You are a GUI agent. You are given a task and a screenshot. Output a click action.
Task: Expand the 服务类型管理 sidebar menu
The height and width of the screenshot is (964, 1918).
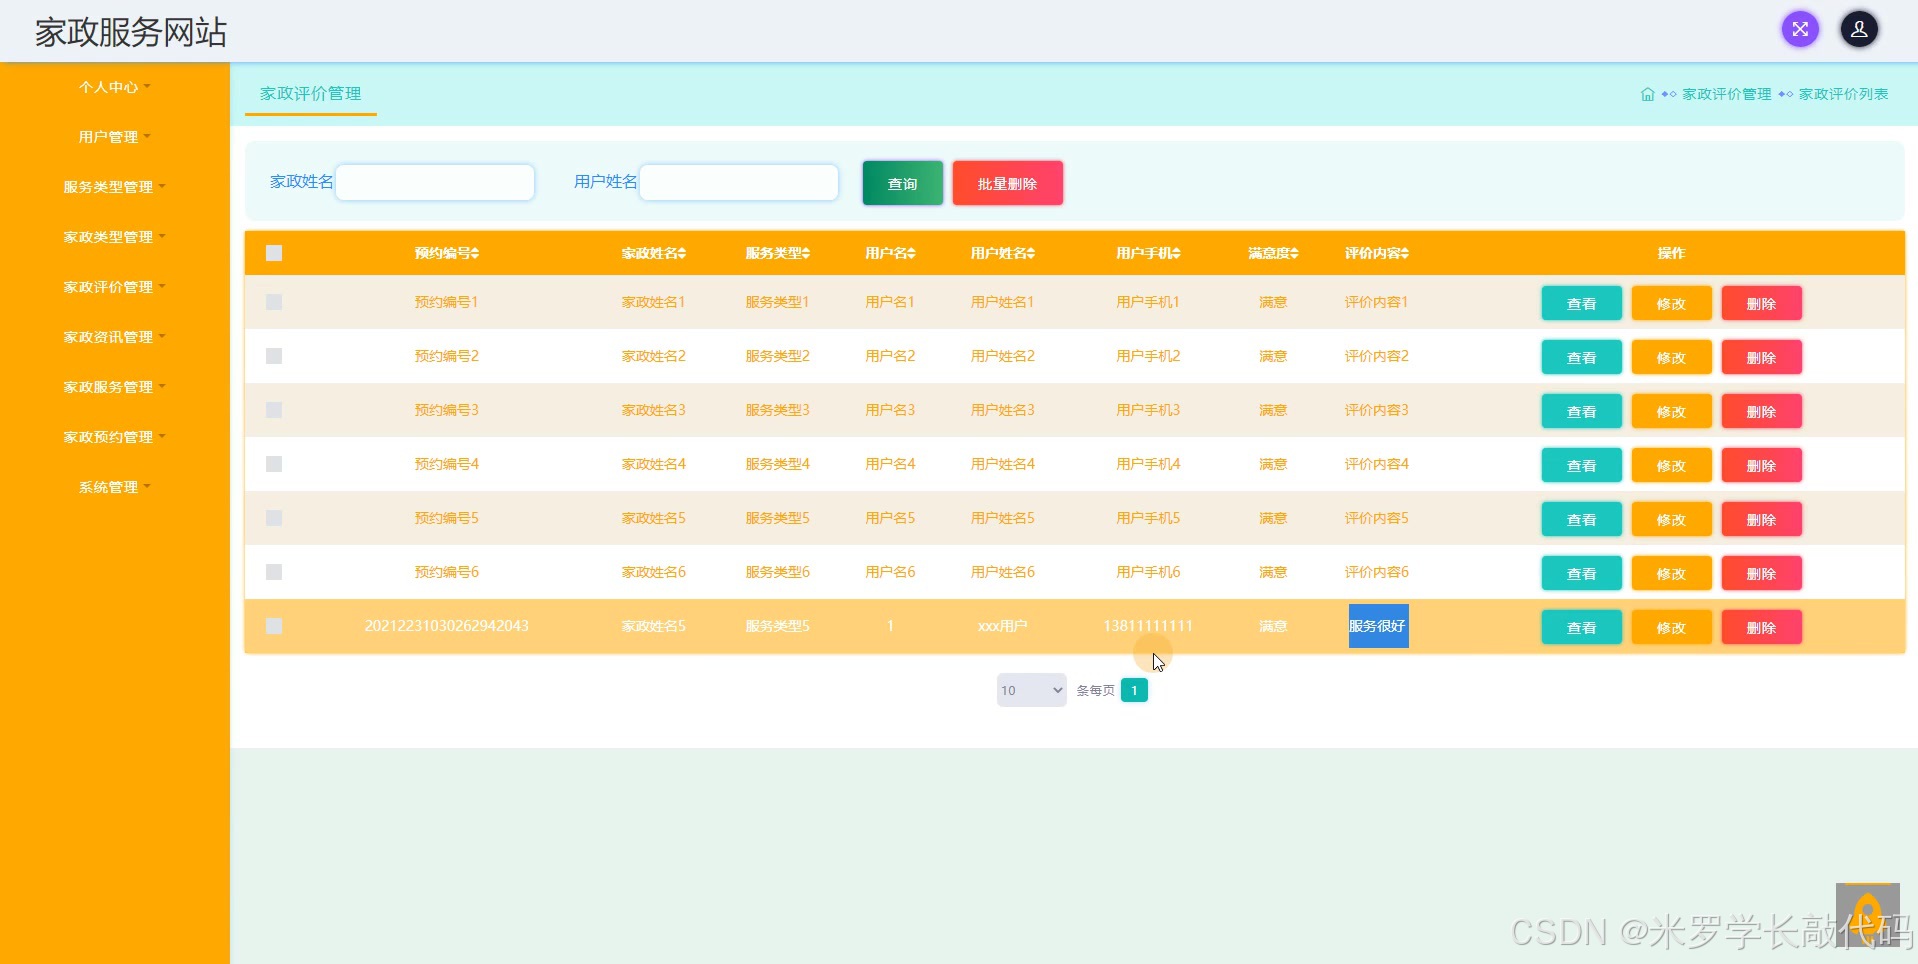[114, 187]
